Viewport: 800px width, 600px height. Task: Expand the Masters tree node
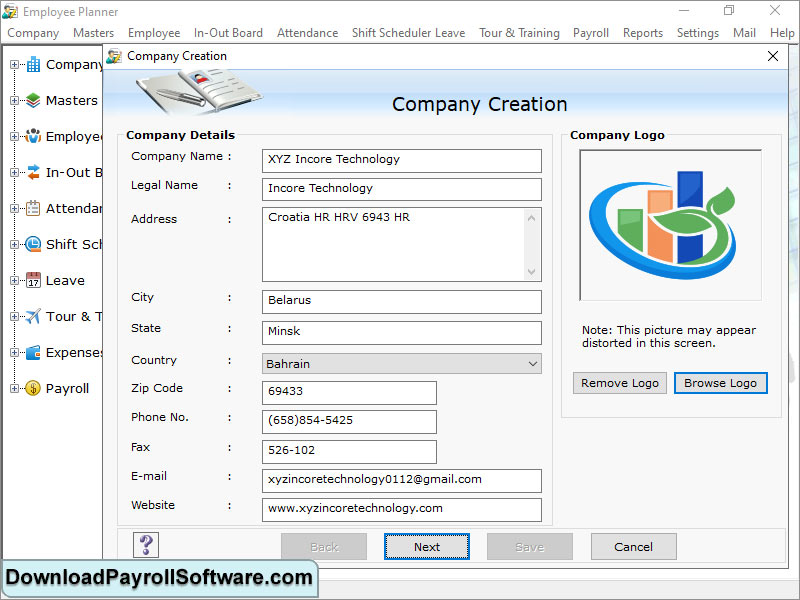[14, 100]
